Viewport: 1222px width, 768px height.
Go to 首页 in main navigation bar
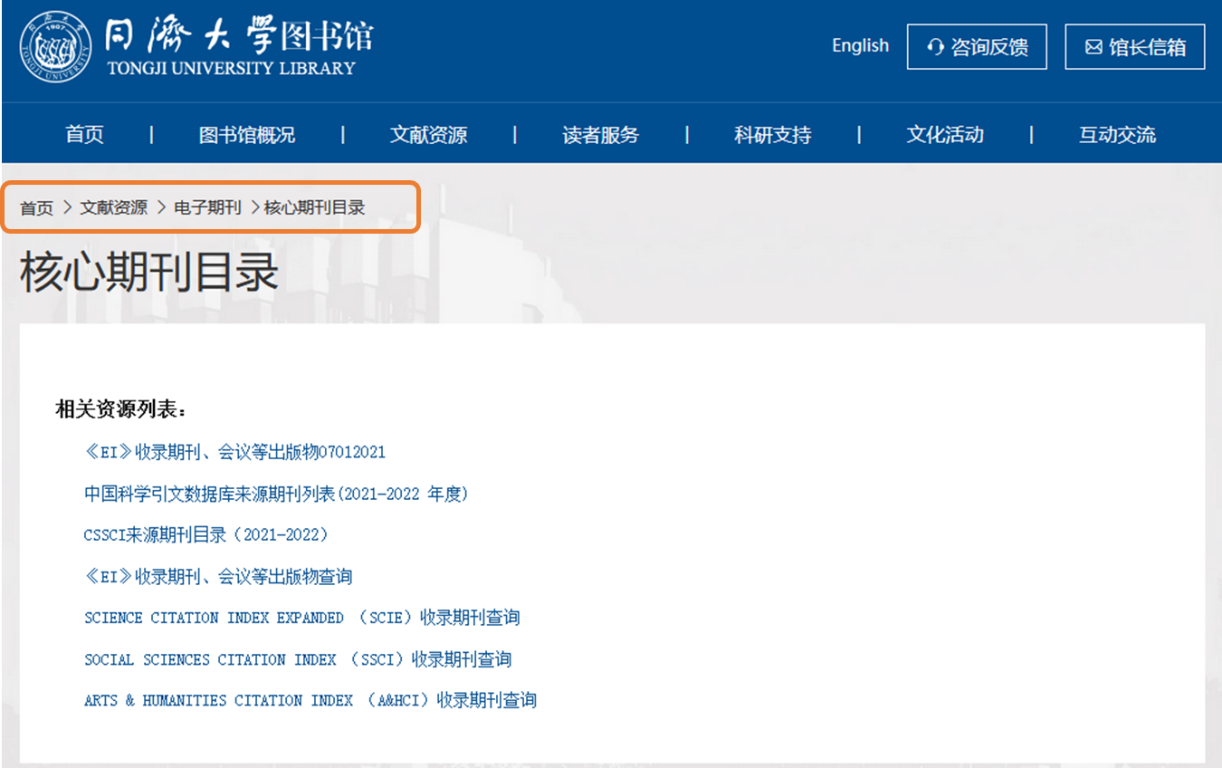pyautogui.click(x=85, y=135)
